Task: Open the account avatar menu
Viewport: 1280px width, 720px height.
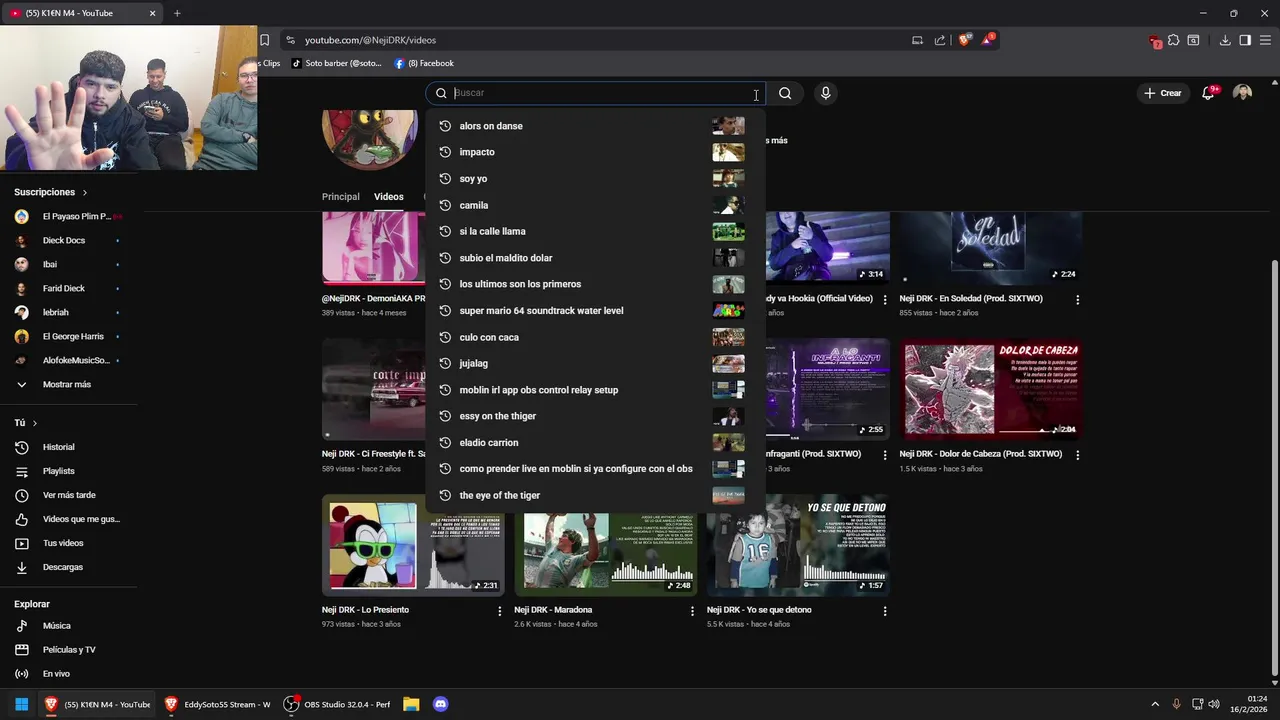Action: (1242, 93)
